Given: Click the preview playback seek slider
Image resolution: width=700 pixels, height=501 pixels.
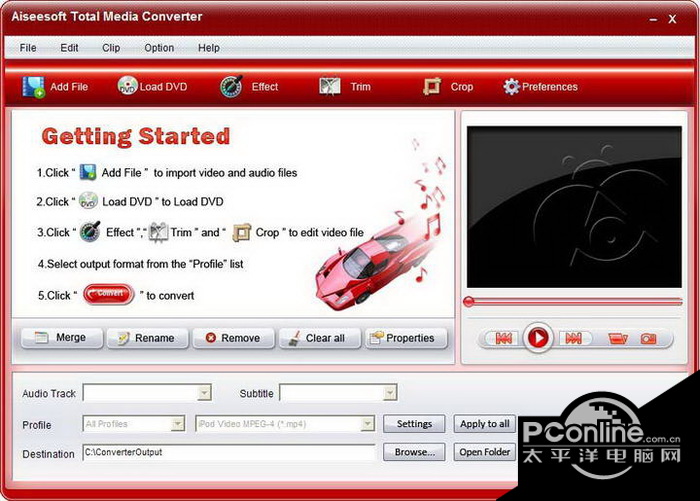Looking at the screenshot, I should (573, 301).
